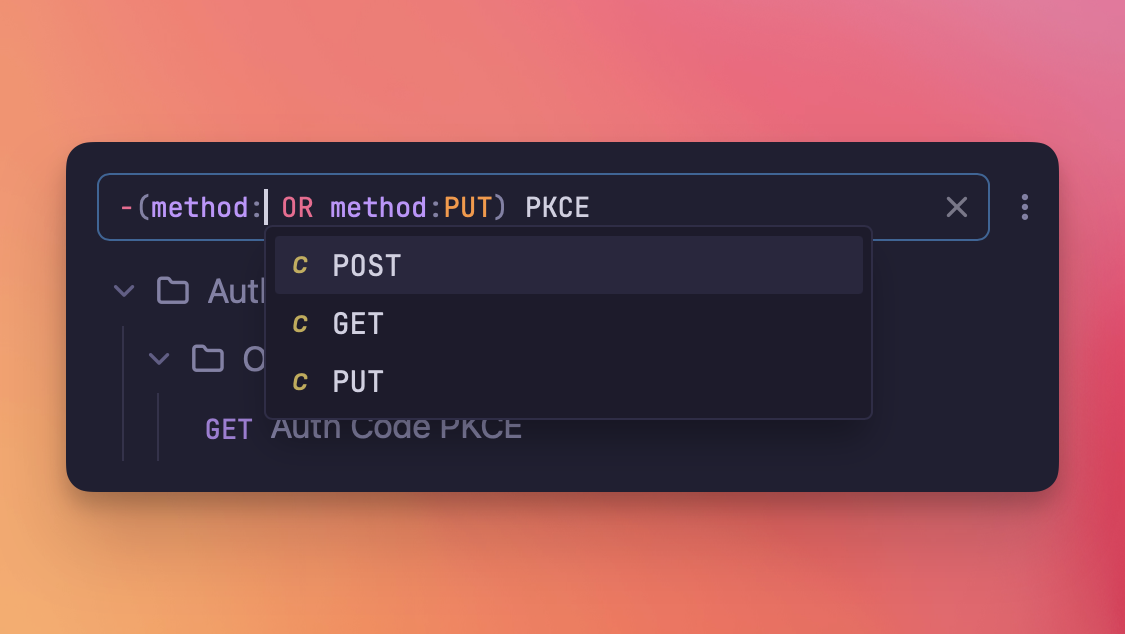Screen dimensions: 1125x634
Task: Open the vertical three-dot overflow menu
Action: pyautogui.click(x=1024, y=207)
